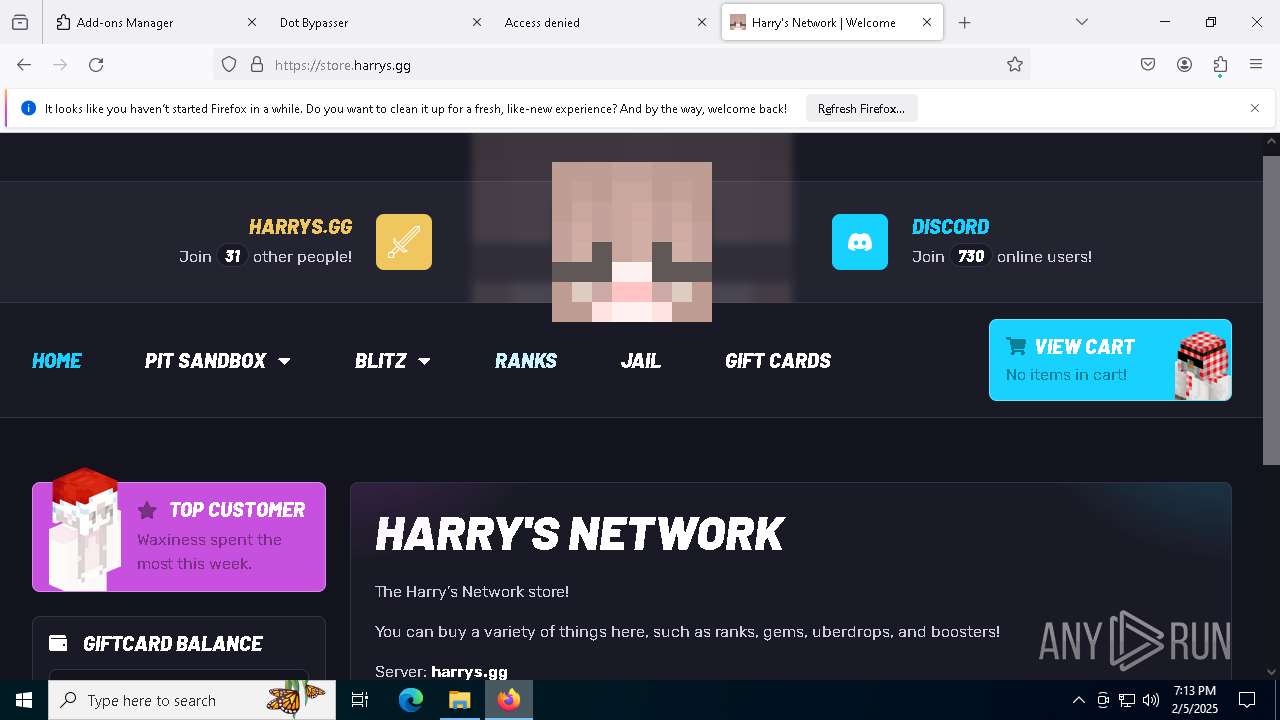
Task: Click the Firefox View icon
Action: coord(20,22)
